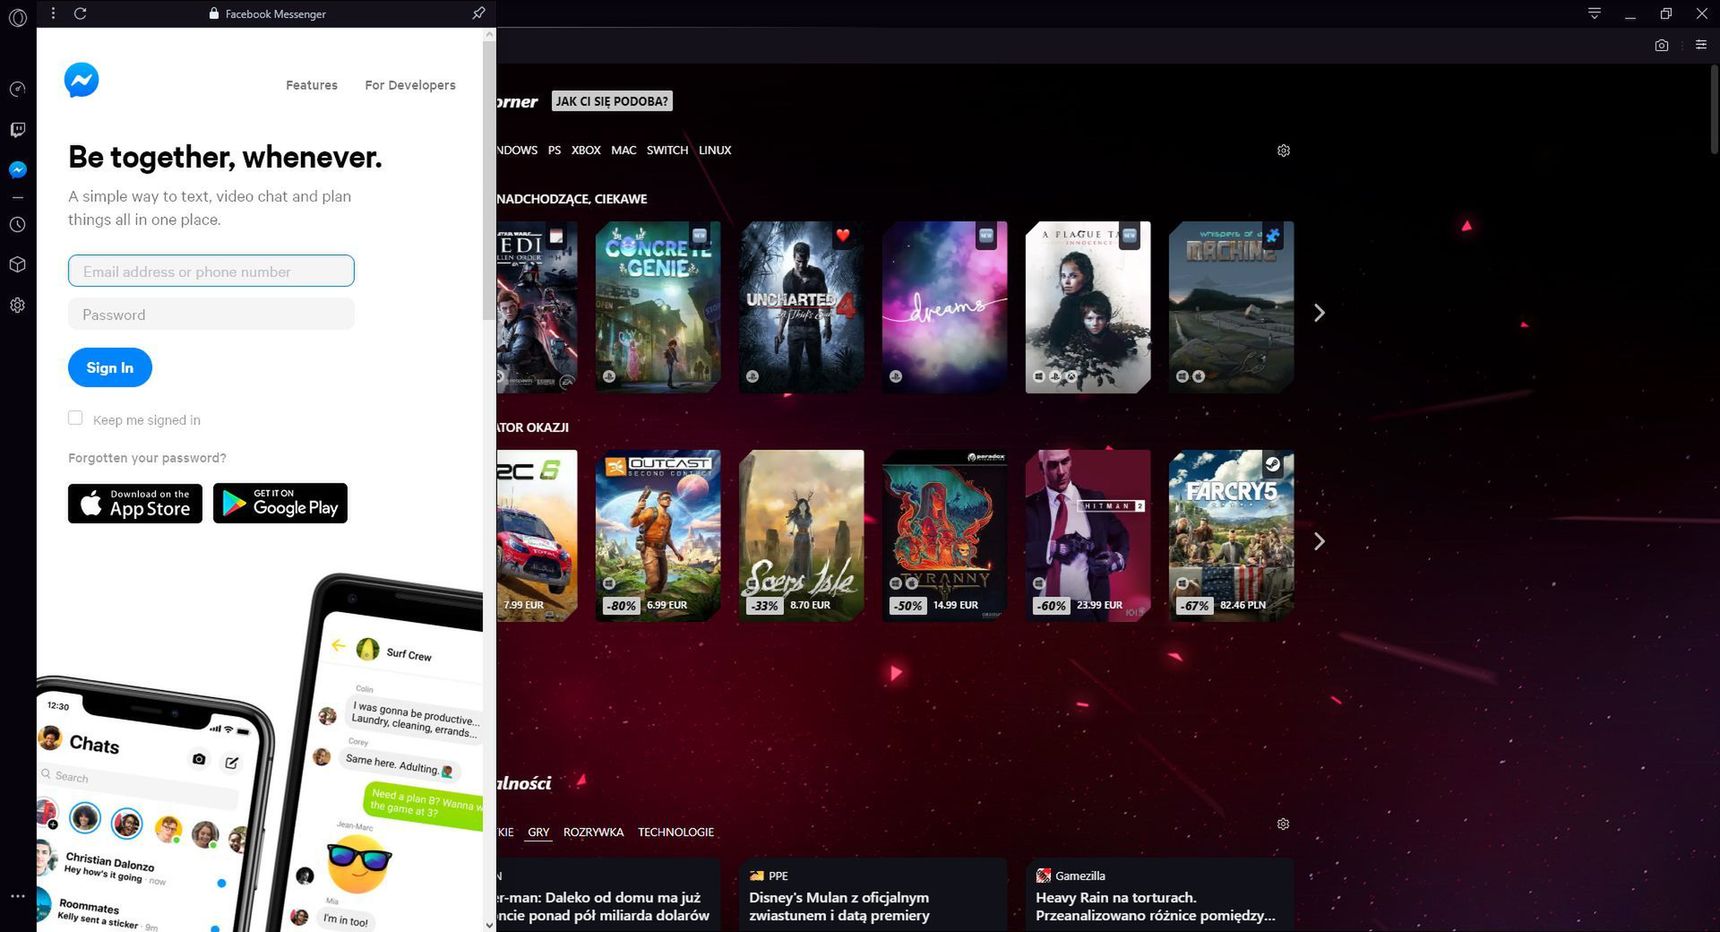Viewport: 1720px width, 932px height.
Task: Open sidebar setup three-dots at bottom
Action: pos(17,896)
